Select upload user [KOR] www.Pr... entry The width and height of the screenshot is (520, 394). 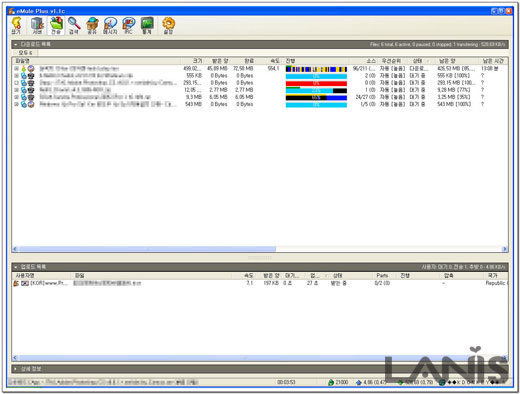pyautogui.click(x=49, y=283)
